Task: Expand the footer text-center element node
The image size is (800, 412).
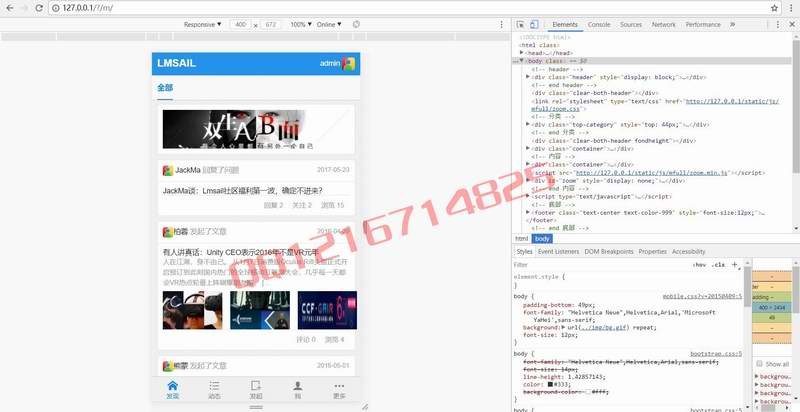Action: tap(528, 212)
